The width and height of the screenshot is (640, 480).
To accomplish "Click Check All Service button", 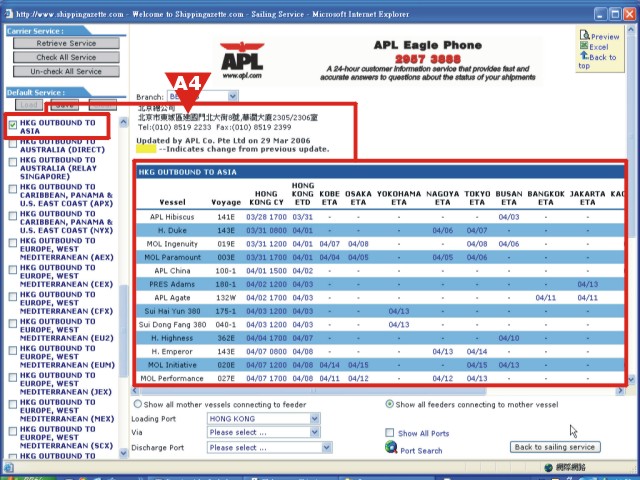I will coord(66,57).
